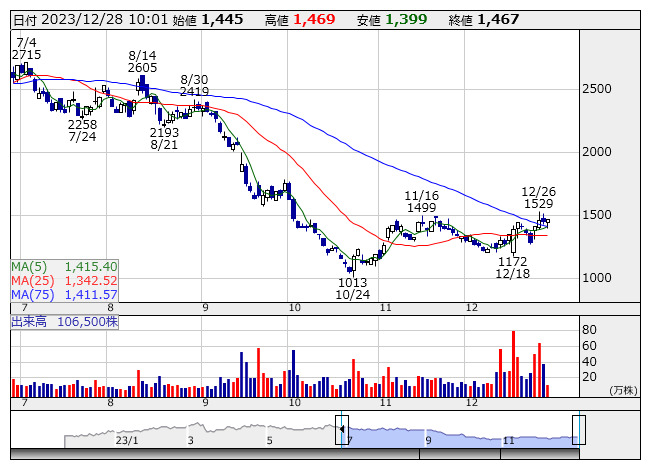Click the 1013 10/24 low label

[x=352, y=288]
